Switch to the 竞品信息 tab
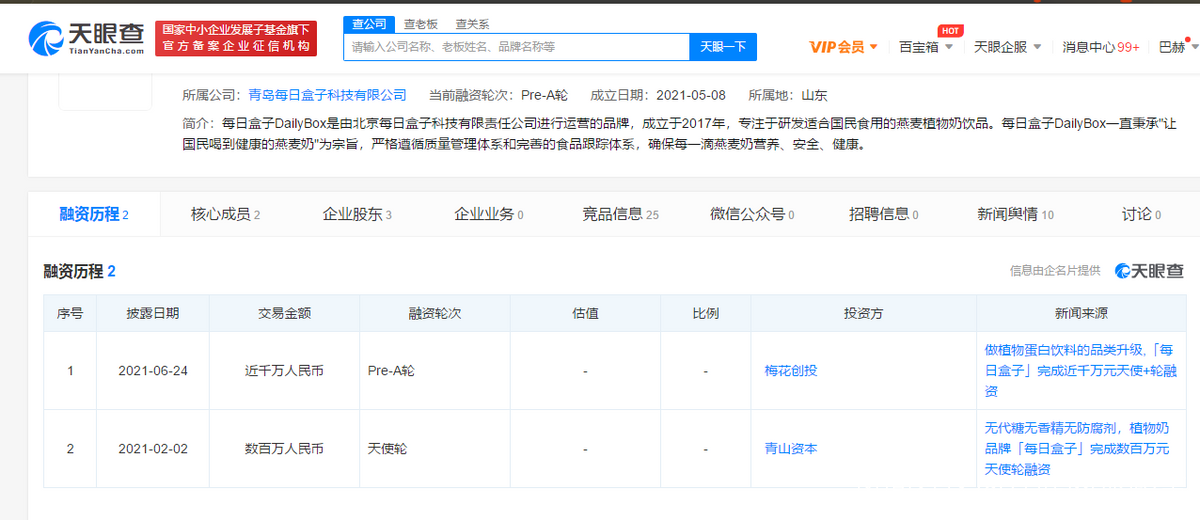1200x520 pixels. coord(620,214)
